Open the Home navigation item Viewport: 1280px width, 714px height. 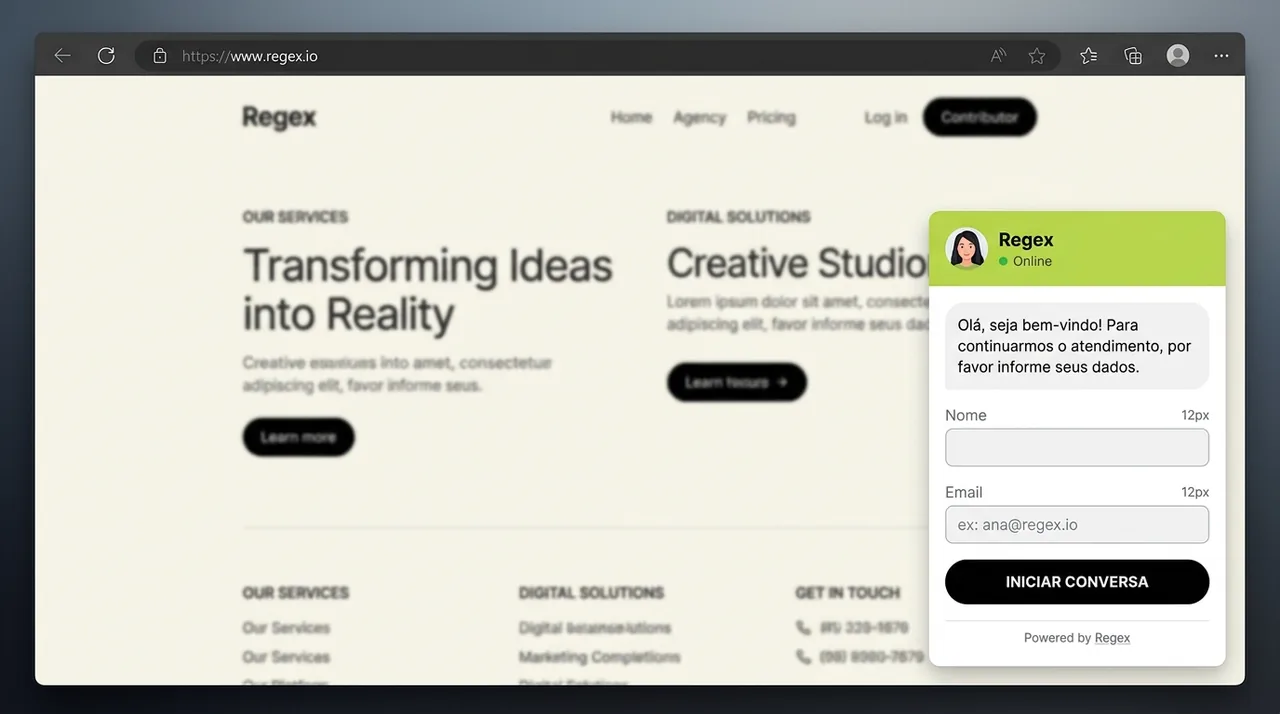631,117
